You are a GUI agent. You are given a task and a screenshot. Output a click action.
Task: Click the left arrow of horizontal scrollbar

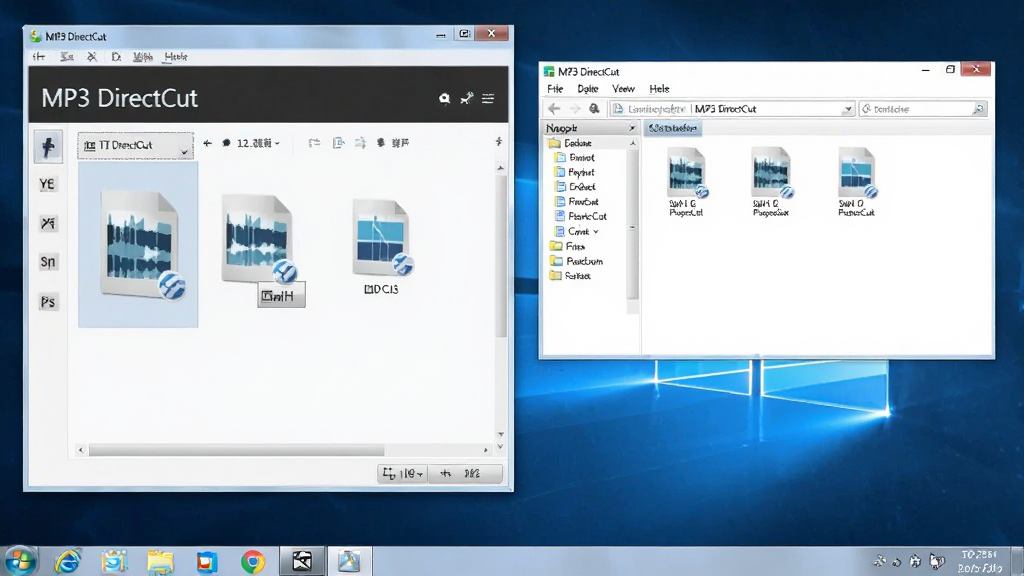tap(81, 450)
